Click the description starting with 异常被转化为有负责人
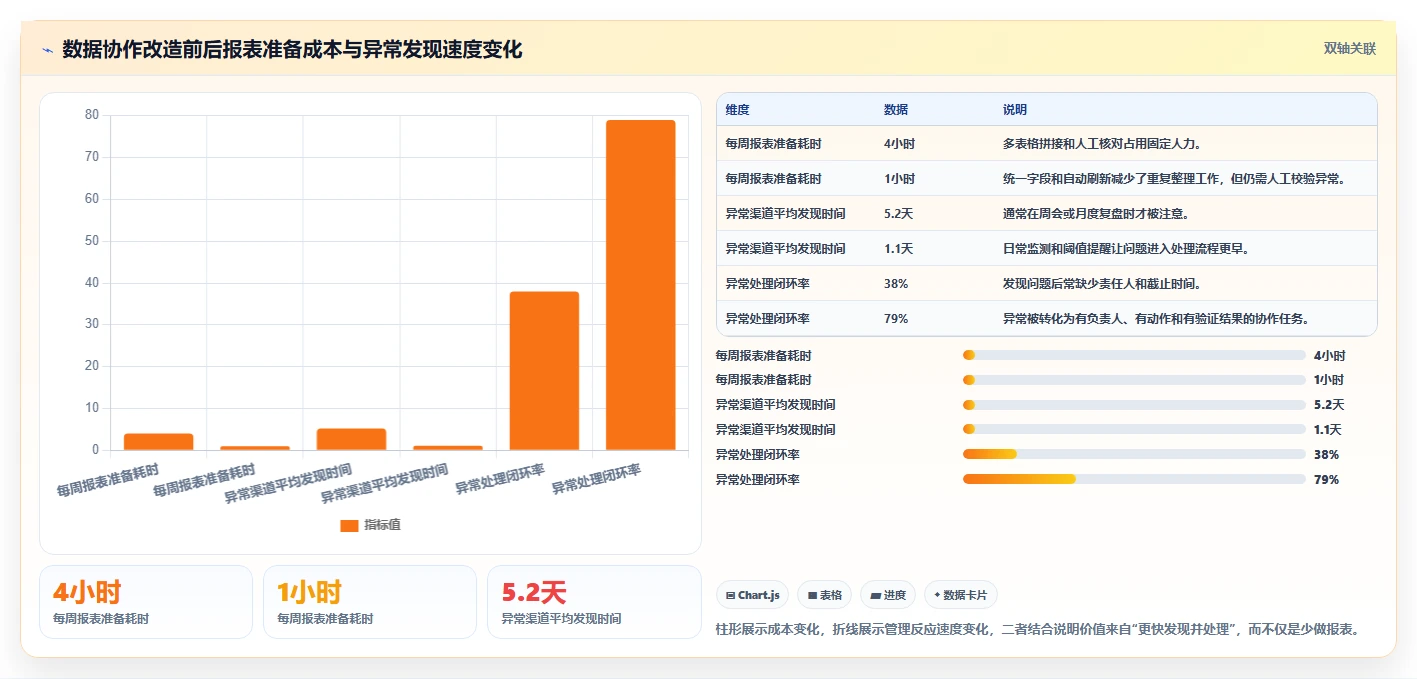 click(1157, 319)
